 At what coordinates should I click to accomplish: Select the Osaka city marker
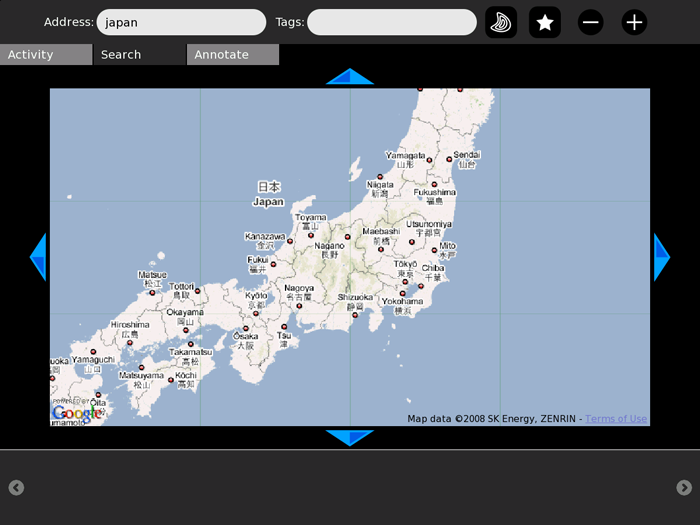245,329
